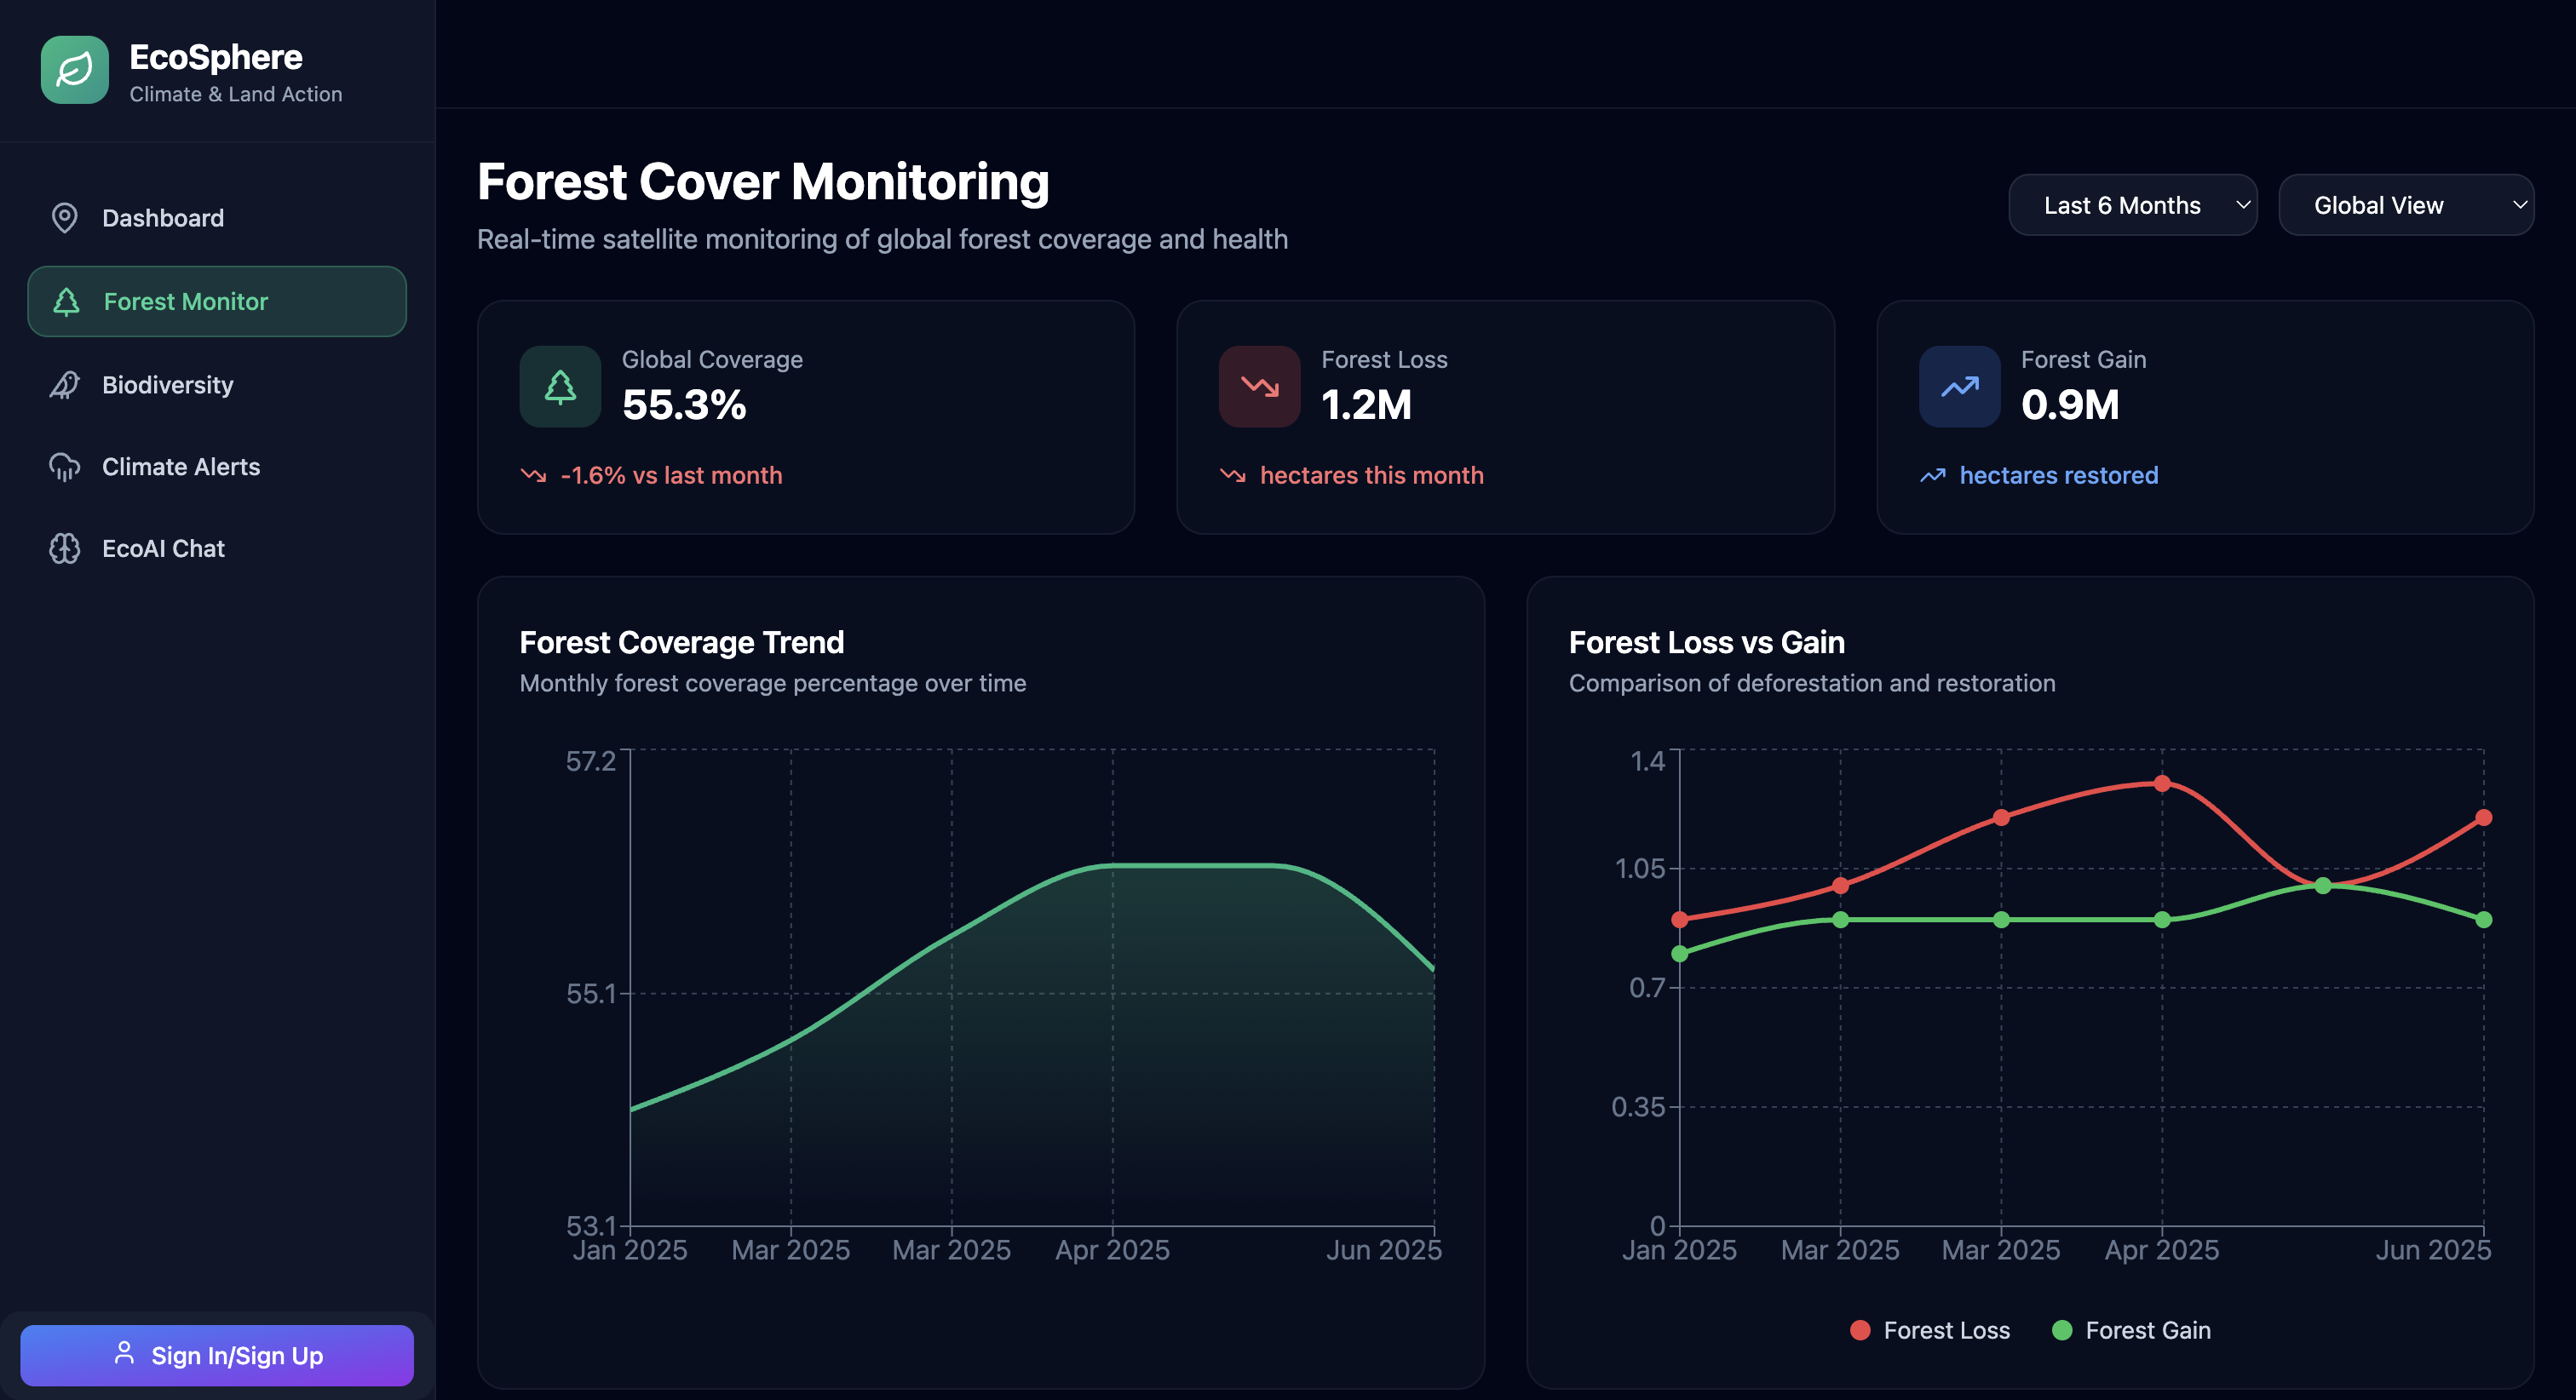Click the EcoSphere leaf logo icon
Screen dimensions: 2576x1400
click(74, 70)
